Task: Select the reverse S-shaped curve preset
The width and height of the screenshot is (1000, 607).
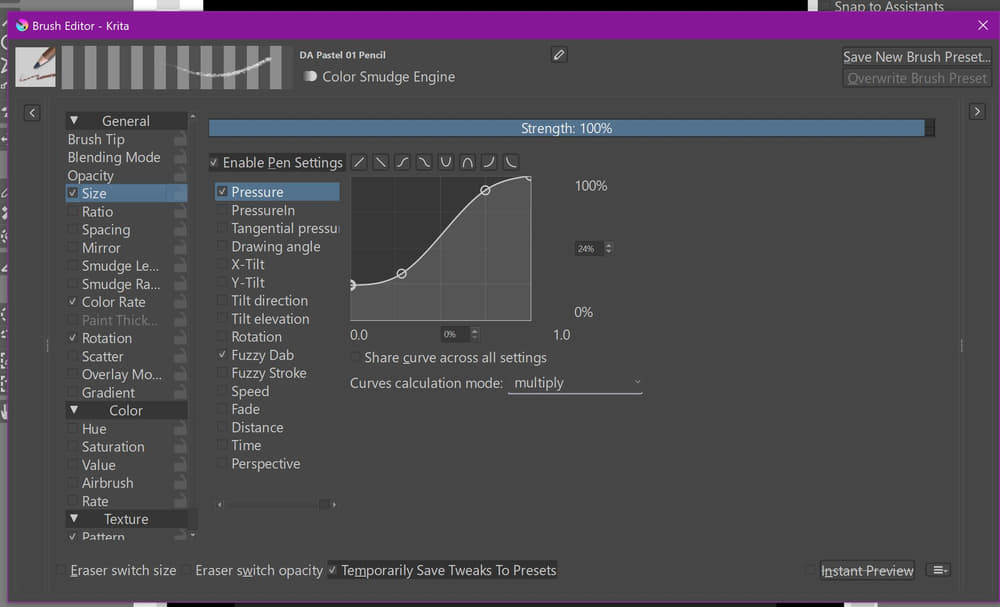Action: [x=424, y=162]
